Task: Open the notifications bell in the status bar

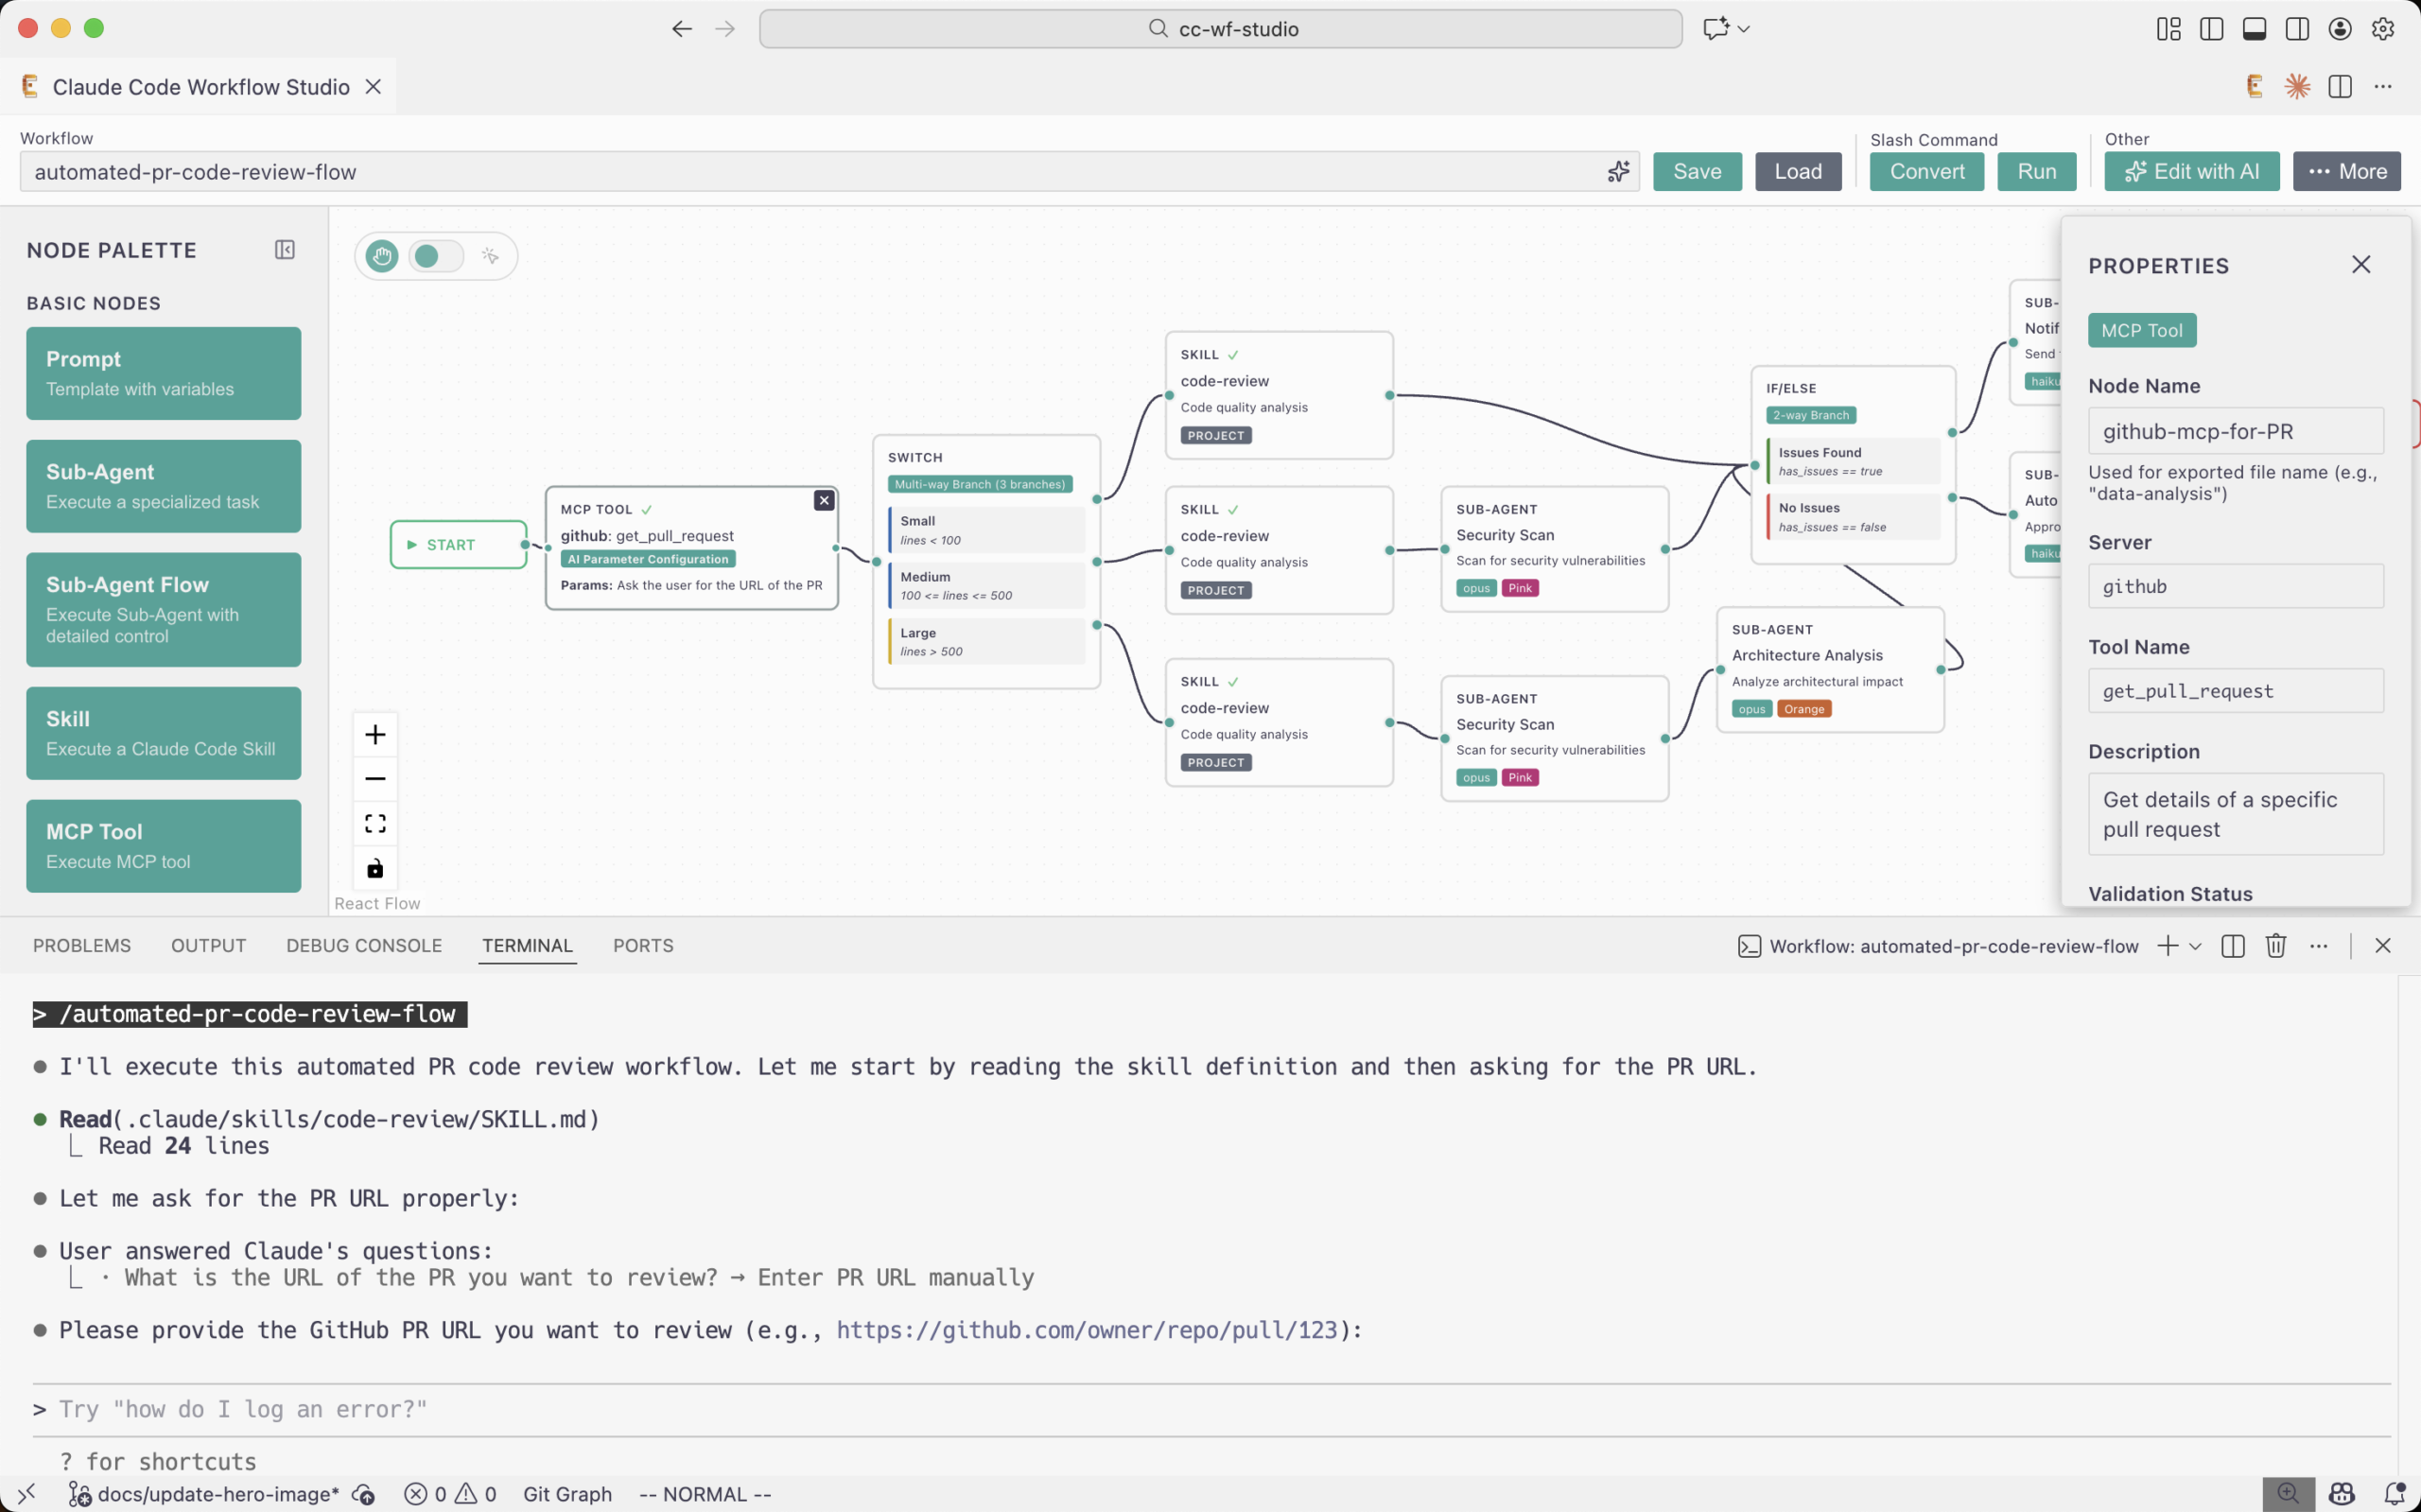Action: [2398, 1494]
